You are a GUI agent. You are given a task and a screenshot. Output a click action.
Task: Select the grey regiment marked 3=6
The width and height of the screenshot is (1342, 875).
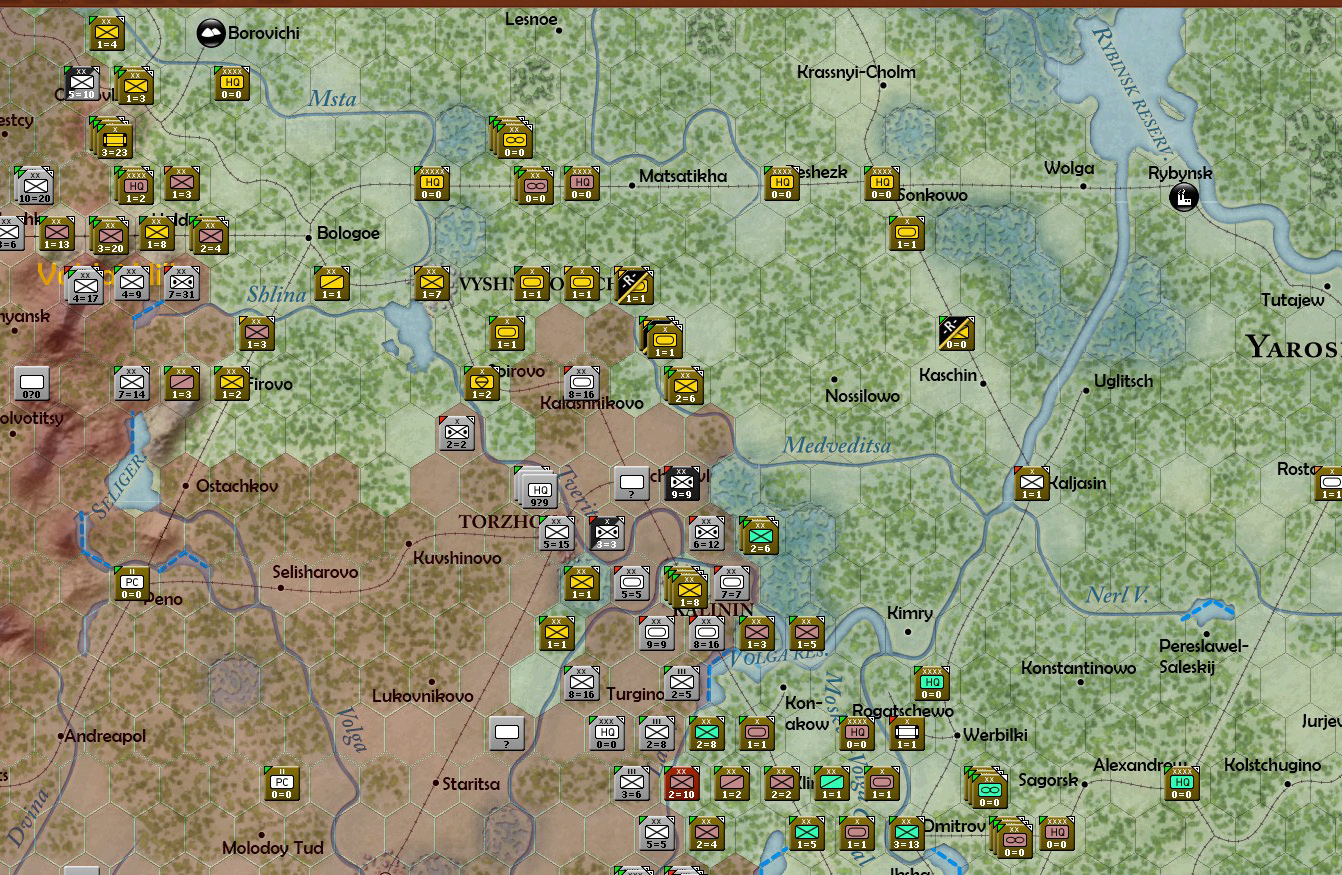pyautogui.click(x=631, y=784)
